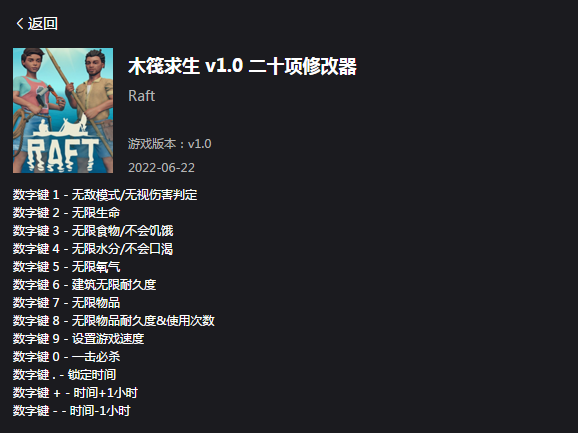Viewport: 578px width, 433px height.
Task: Select the 无限生命 cheat line
Action: click(x=66, y=213)
